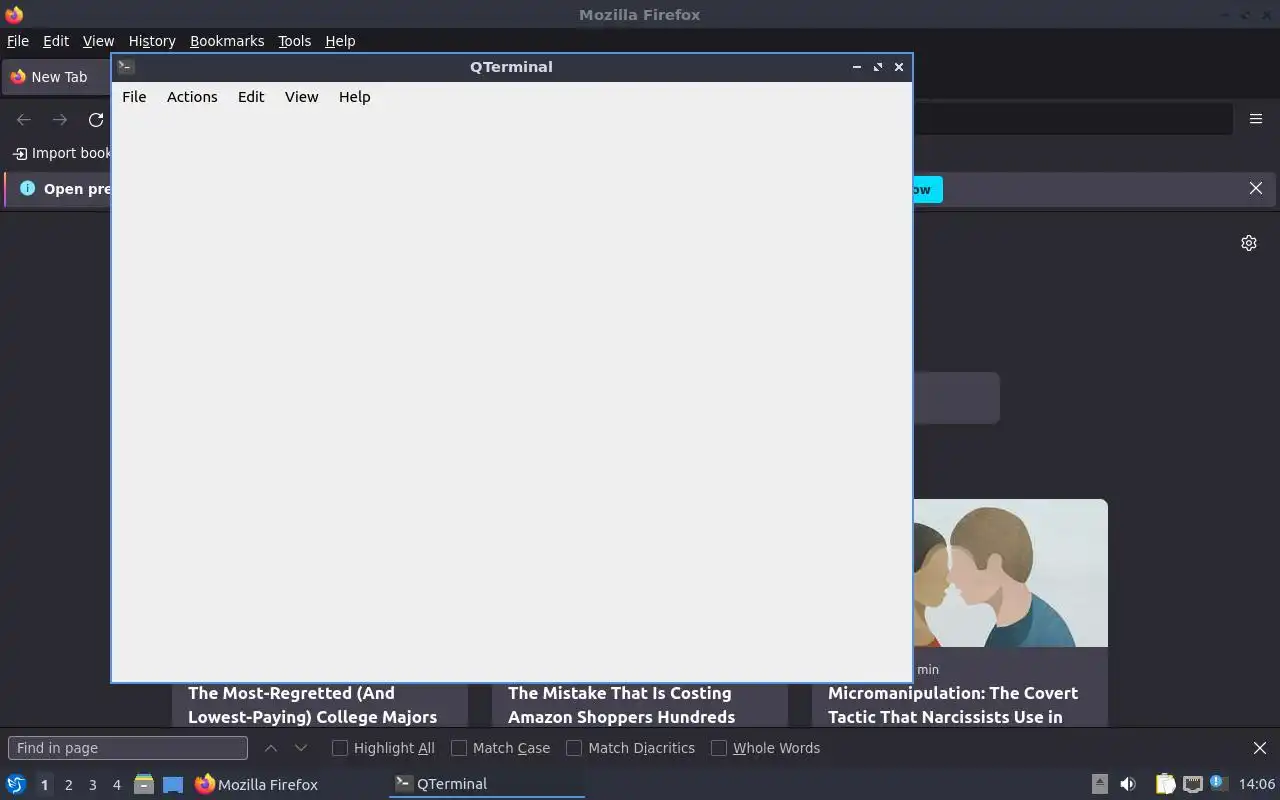Image resolution: width=1280 pixels, height=800 pixels.
Task: Click Firefox's forward navigation arrow
Action: pyautogui.click(x=60, y=120)
